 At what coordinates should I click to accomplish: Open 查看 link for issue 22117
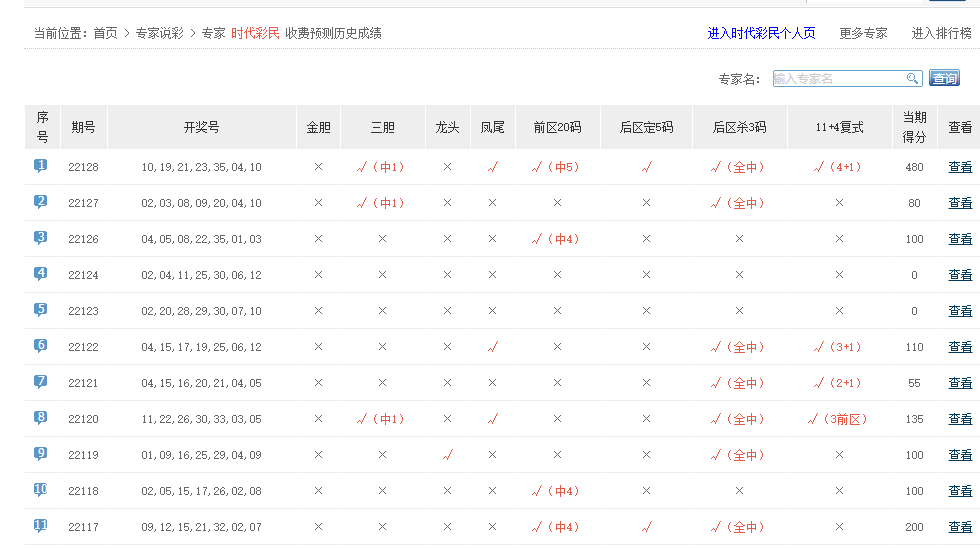coord(959,527)
